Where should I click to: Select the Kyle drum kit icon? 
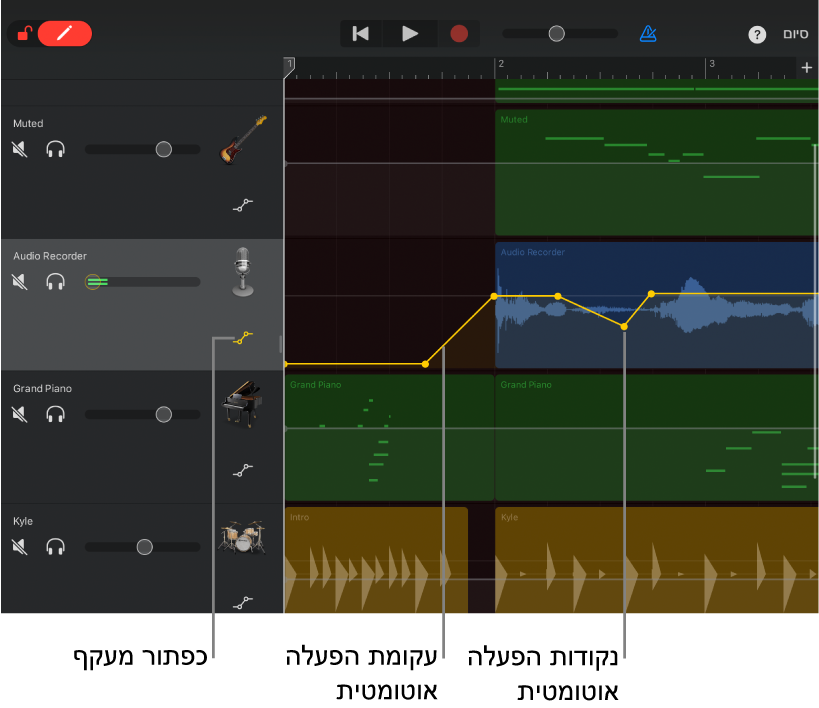242,537
